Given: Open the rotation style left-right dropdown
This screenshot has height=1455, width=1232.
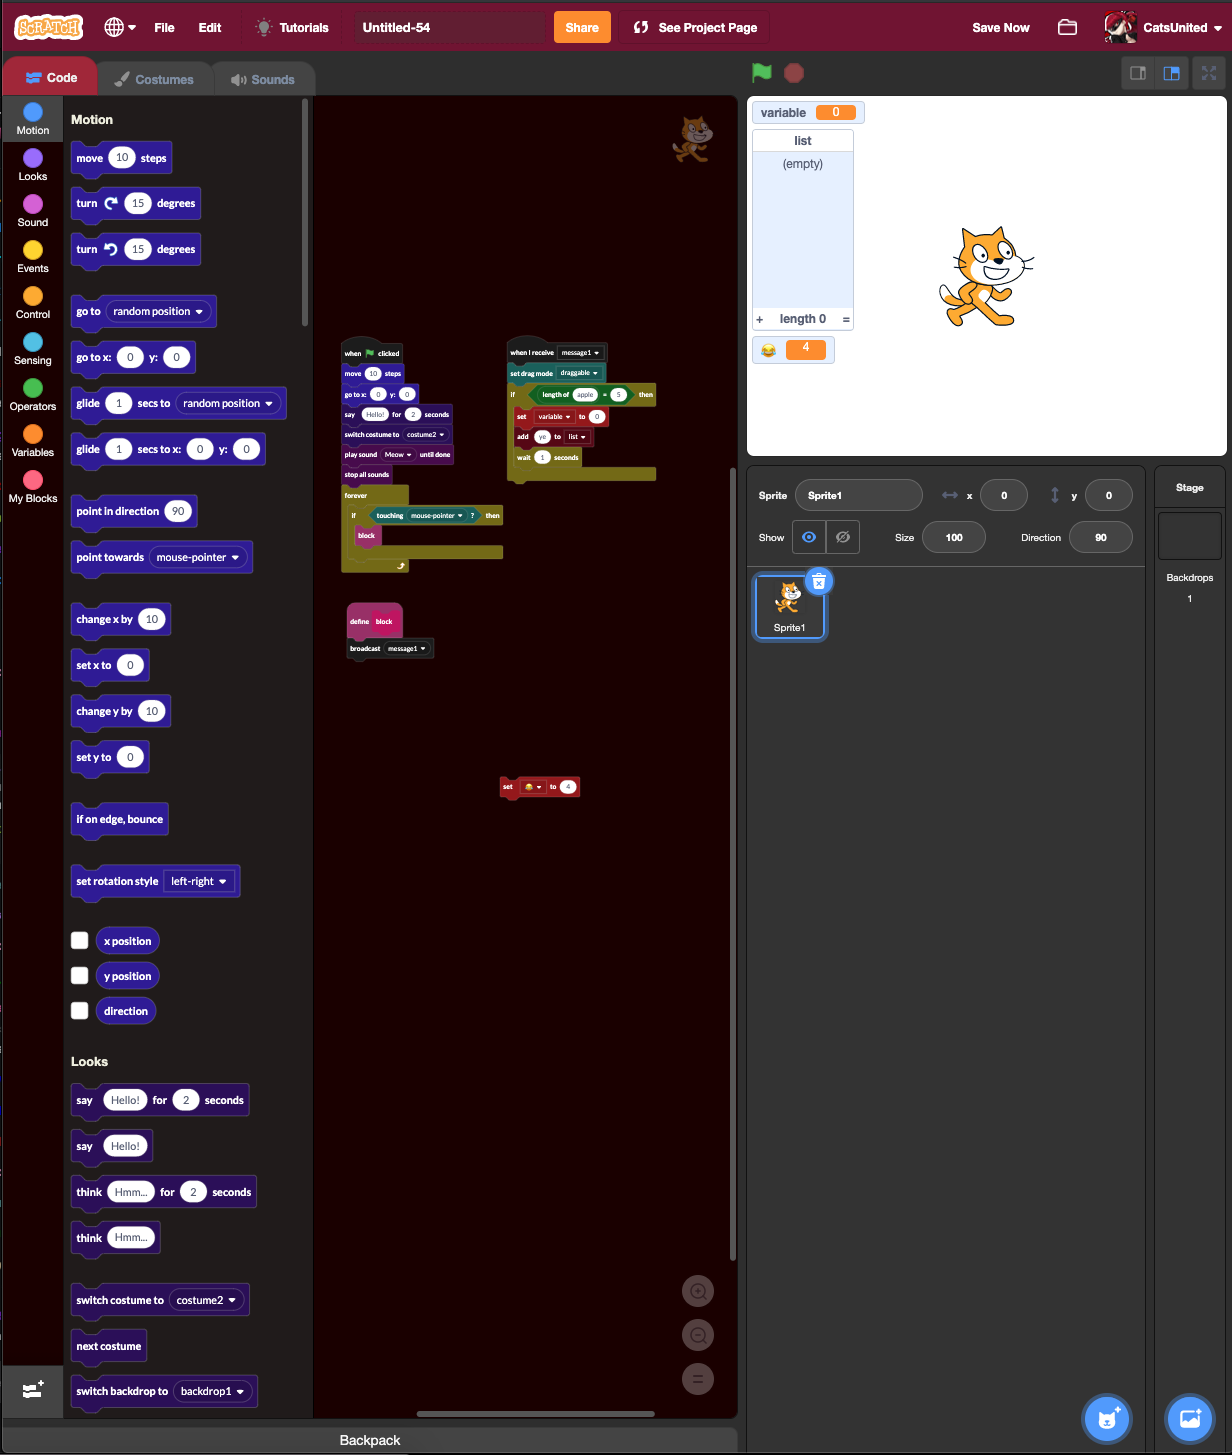Looking at the screenshot, I should tap(199, 881).
